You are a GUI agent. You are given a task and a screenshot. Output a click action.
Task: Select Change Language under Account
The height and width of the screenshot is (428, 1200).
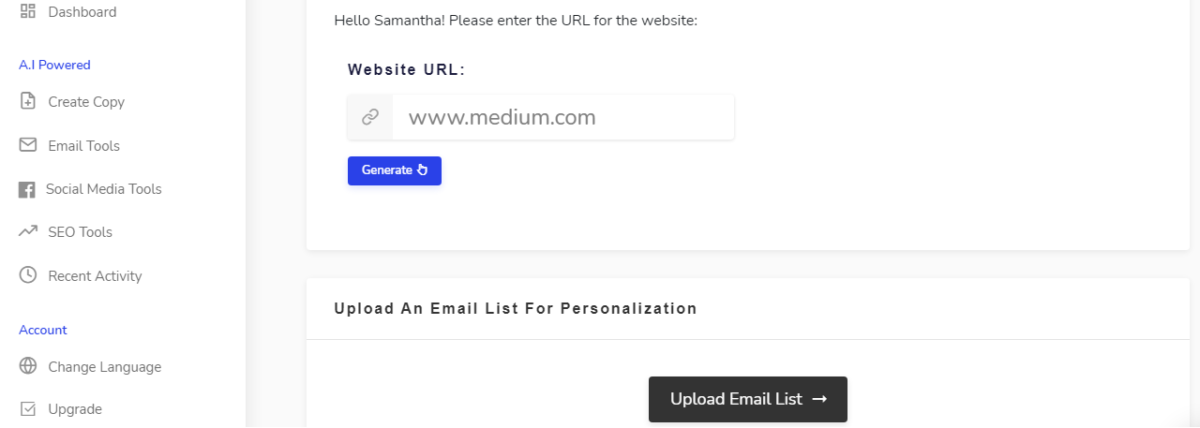(104, 367)
